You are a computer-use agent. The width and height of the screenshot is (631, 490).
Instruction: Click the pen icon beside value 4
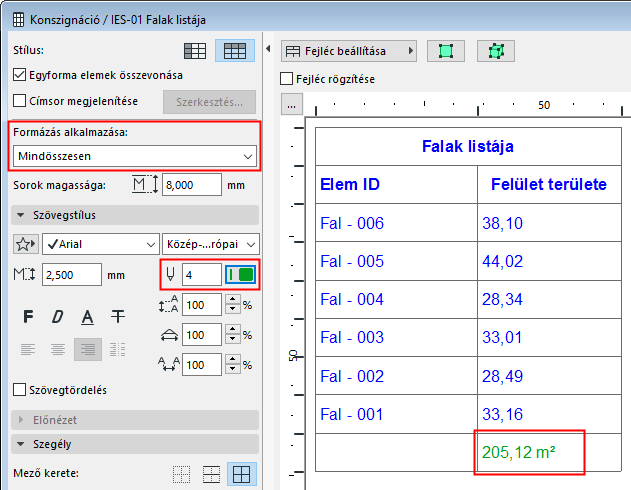point(171,274)
